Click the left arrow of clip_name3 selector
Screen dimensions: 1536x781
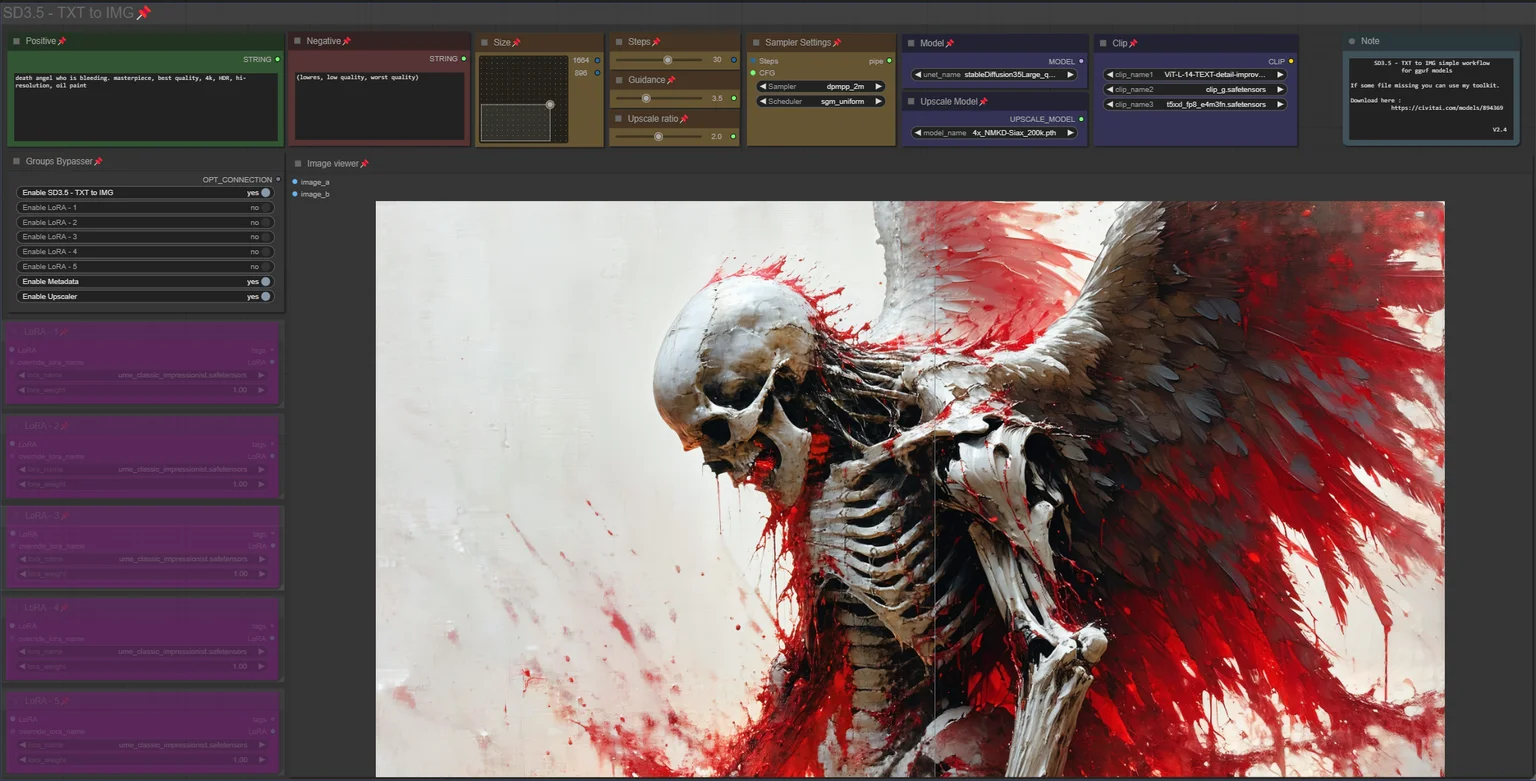pos(1109,104)
